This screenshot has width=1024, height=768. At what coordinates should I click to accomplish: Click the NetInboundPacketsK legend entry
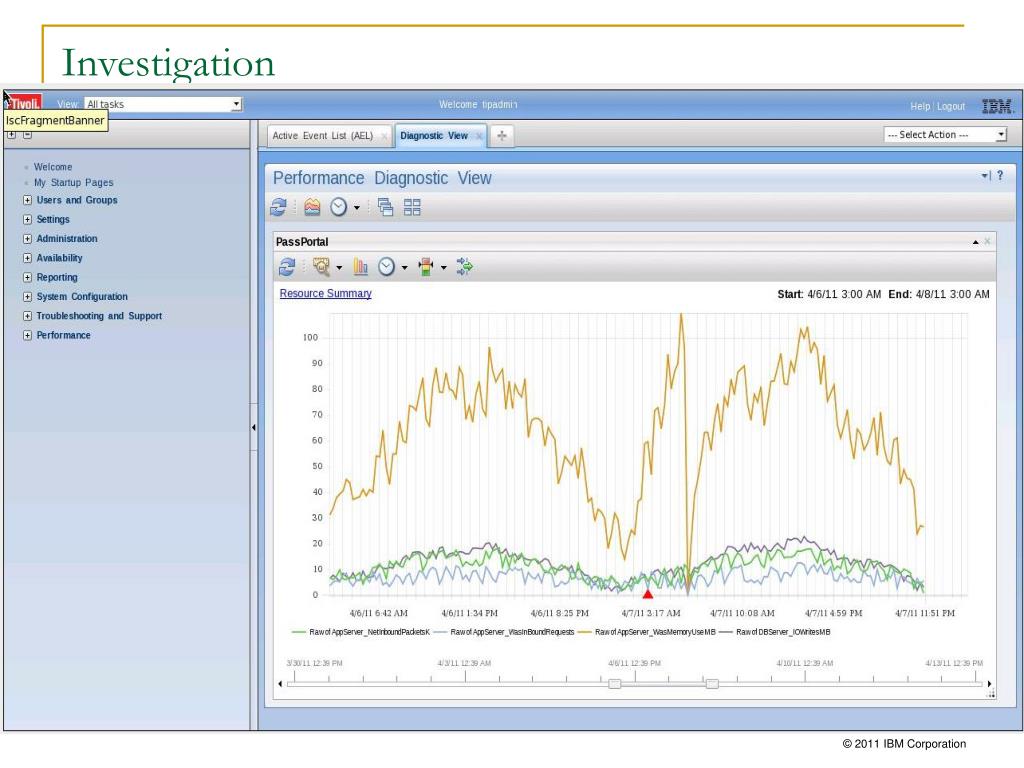tap(361, 632)
